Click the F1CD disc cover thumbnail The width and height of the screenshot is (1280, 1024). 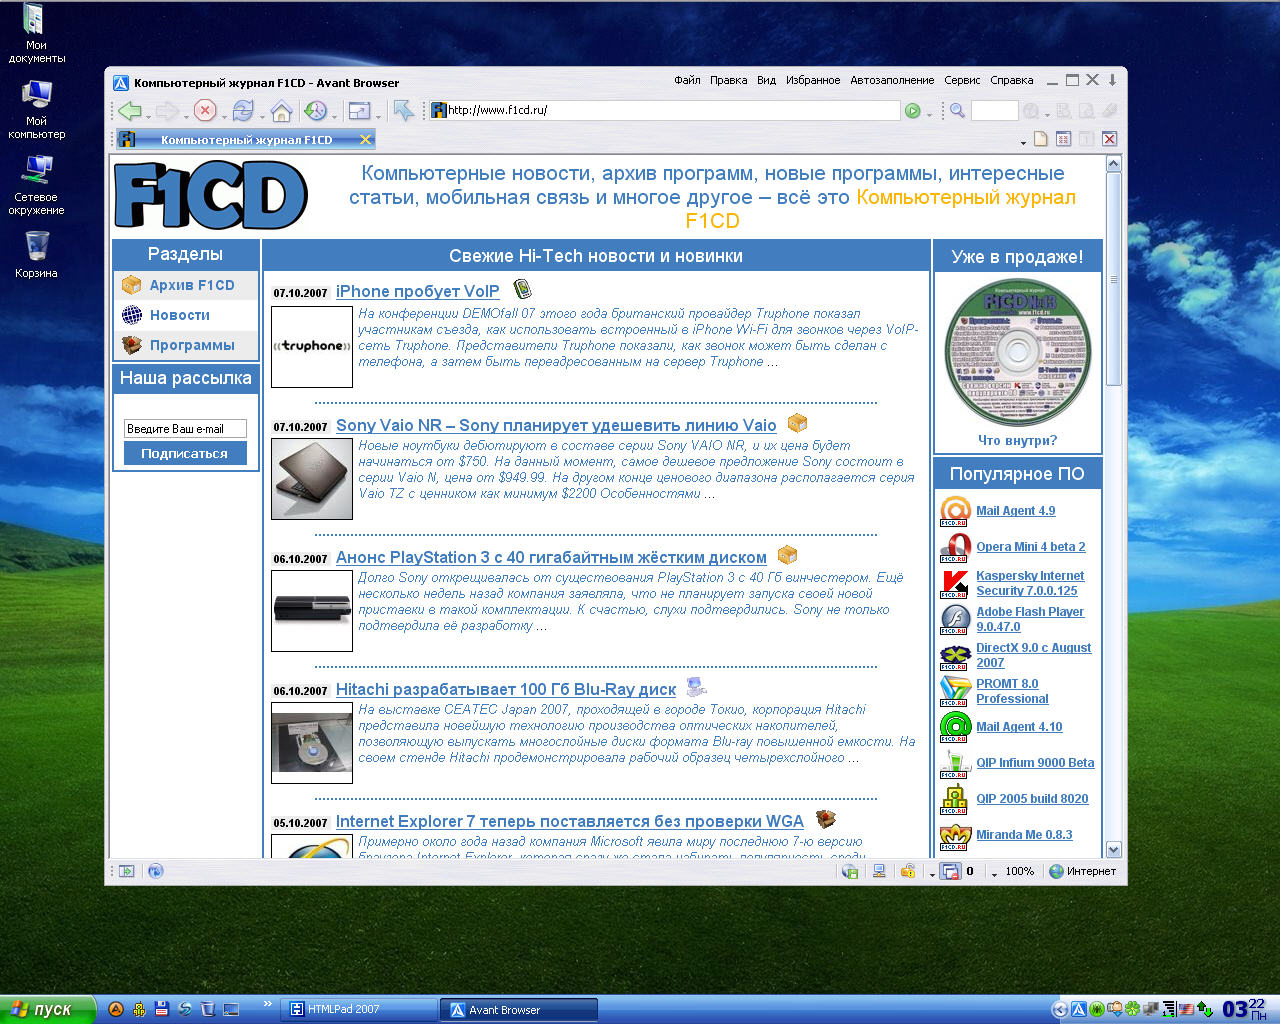click(1017, 352)
